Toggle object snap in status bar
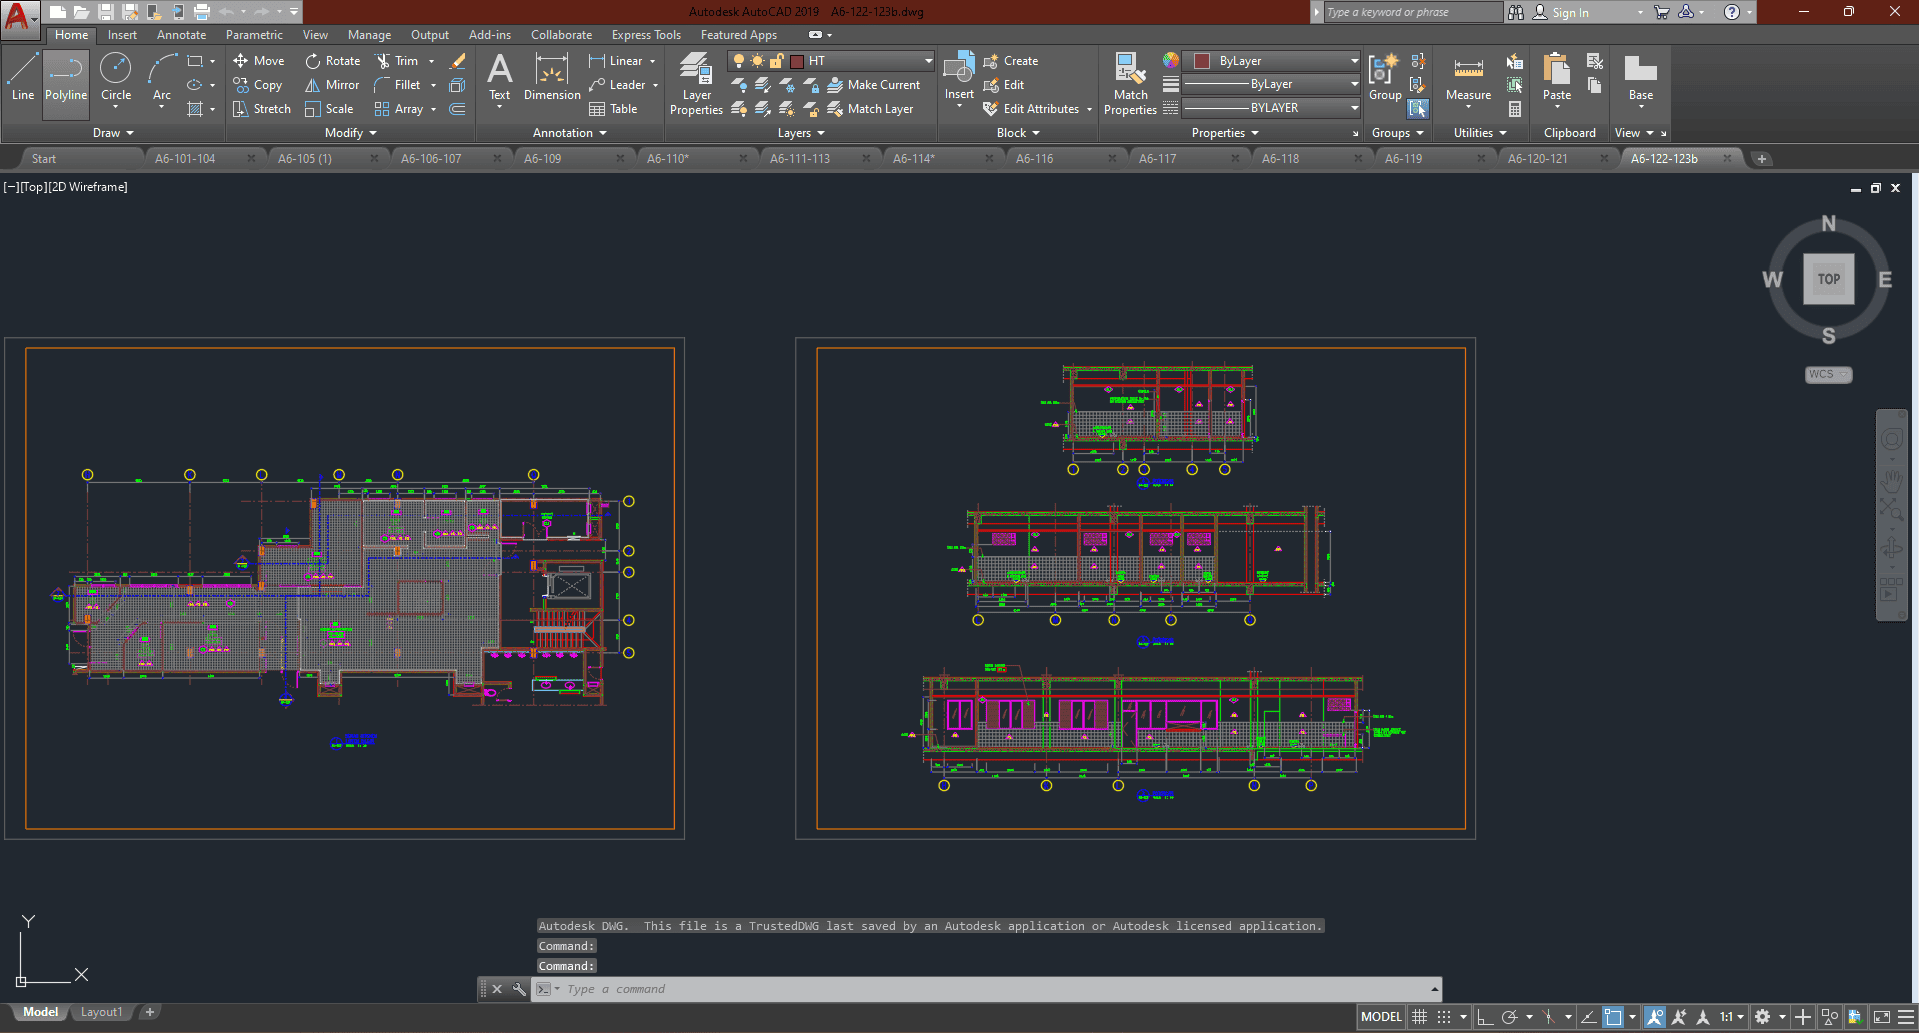1919x1033 pixels. [x=1613, y=1017]
